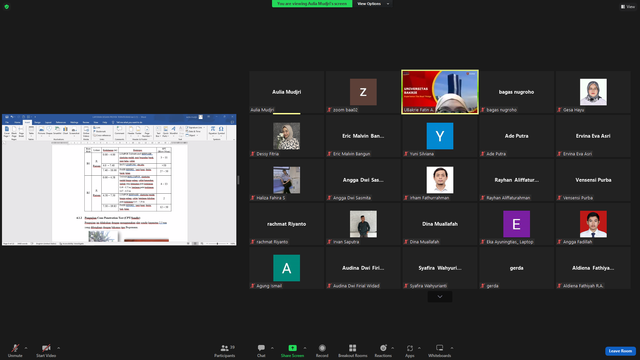Image resolution: width=640 pixels, height=360 pixels.
Task: Click the 'bagas nugroho' participant name
Action: pyautogui.click(x=516, y=92)
